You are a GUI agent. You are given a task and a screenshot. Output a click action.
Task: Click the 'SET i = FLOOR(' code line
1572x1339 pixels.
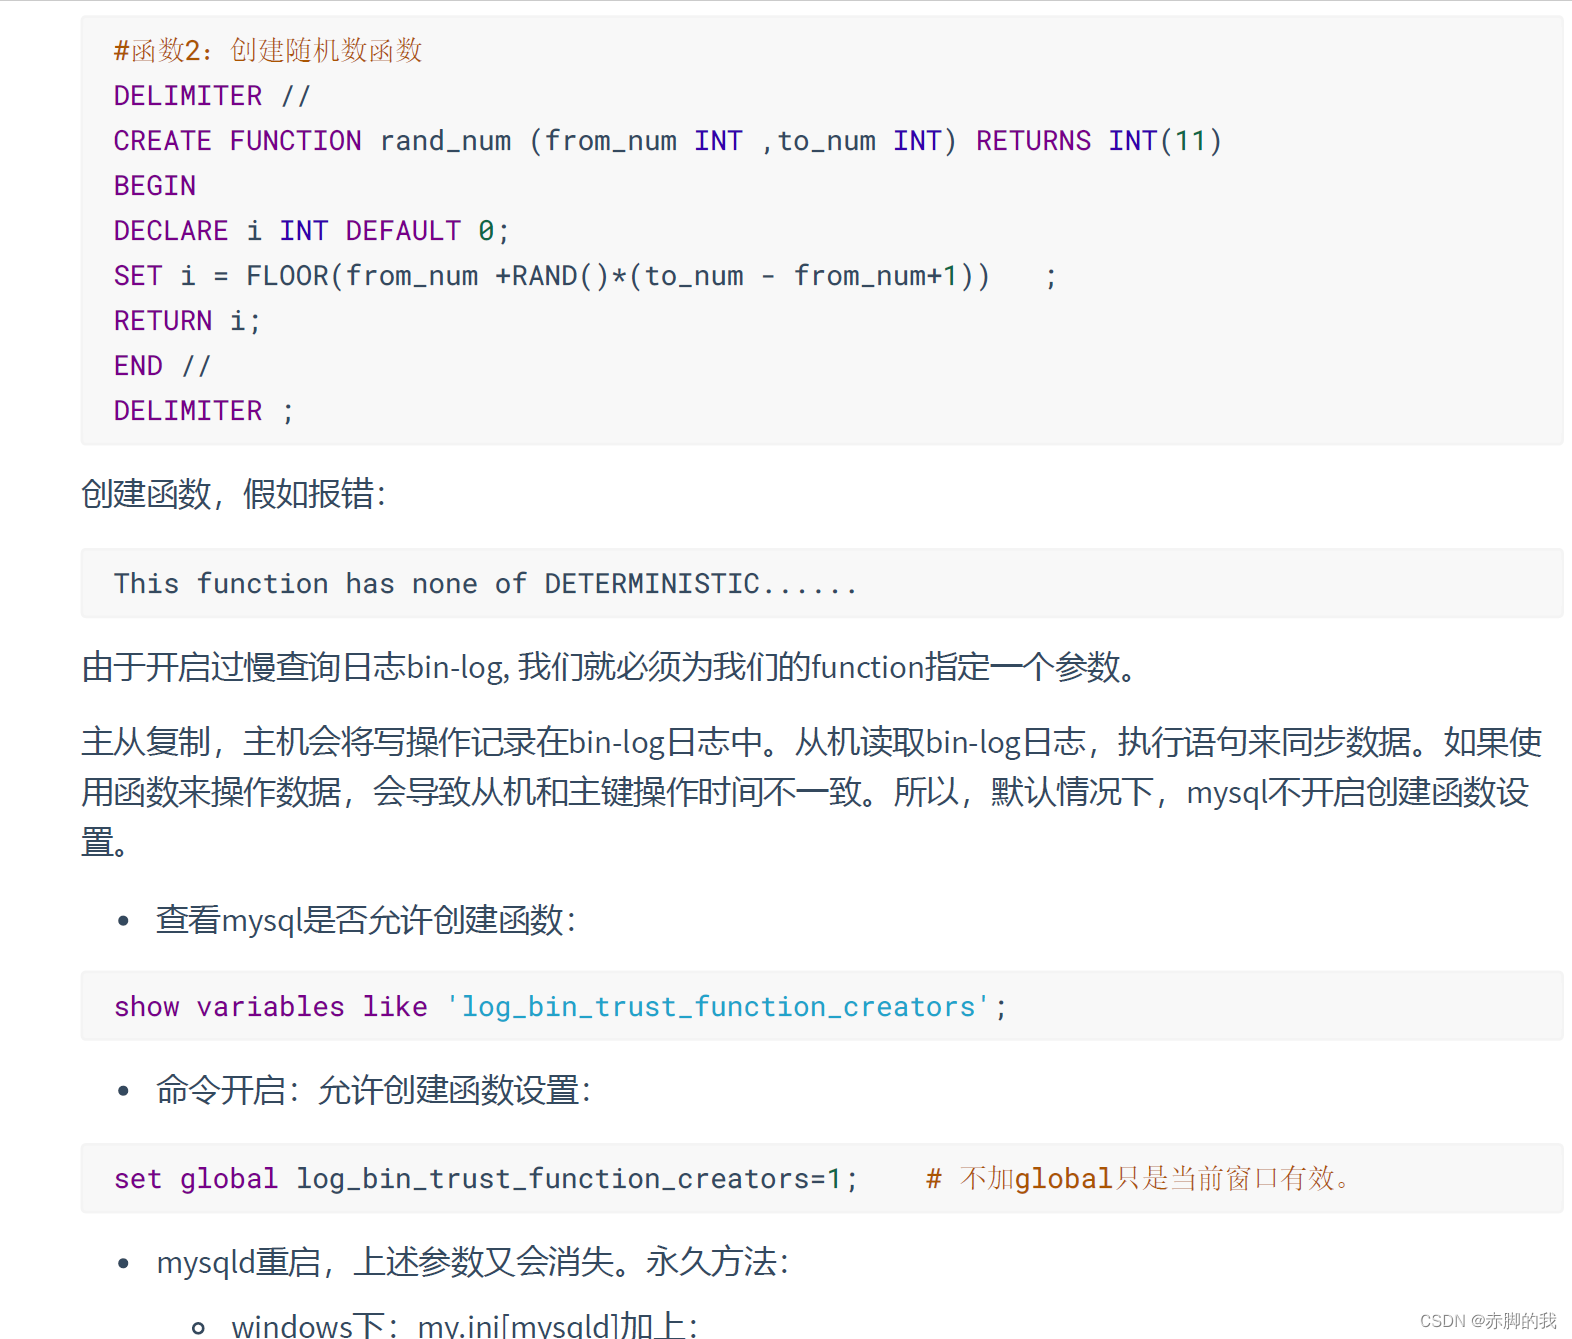pyautogui.click(x=585, y=276)
